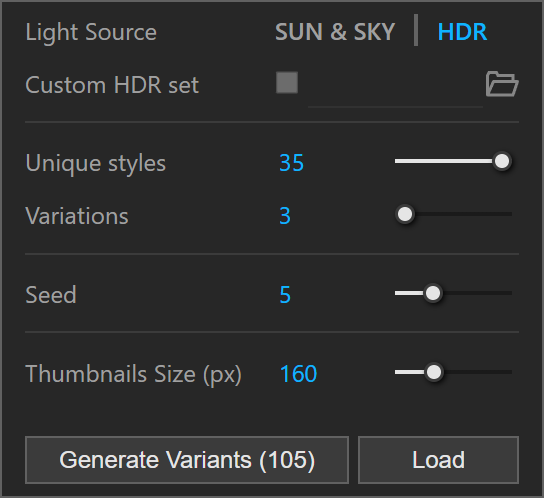Switch light source to SUN & SKY

[335, 32]
